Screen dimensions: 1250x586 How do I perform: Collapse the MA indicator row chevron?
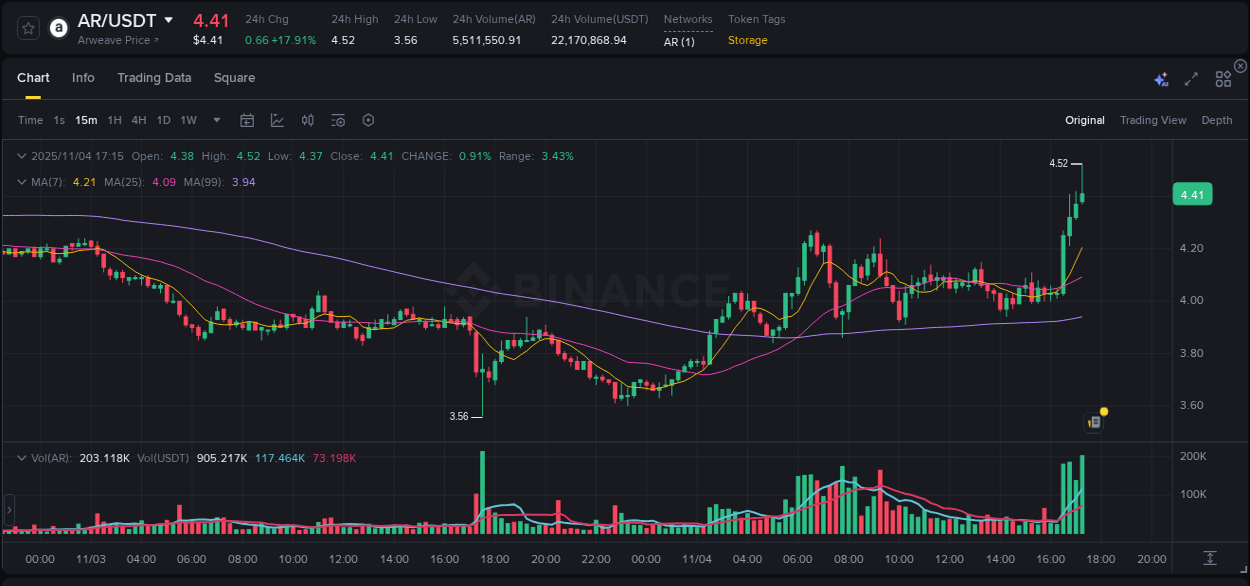[21, 182]
